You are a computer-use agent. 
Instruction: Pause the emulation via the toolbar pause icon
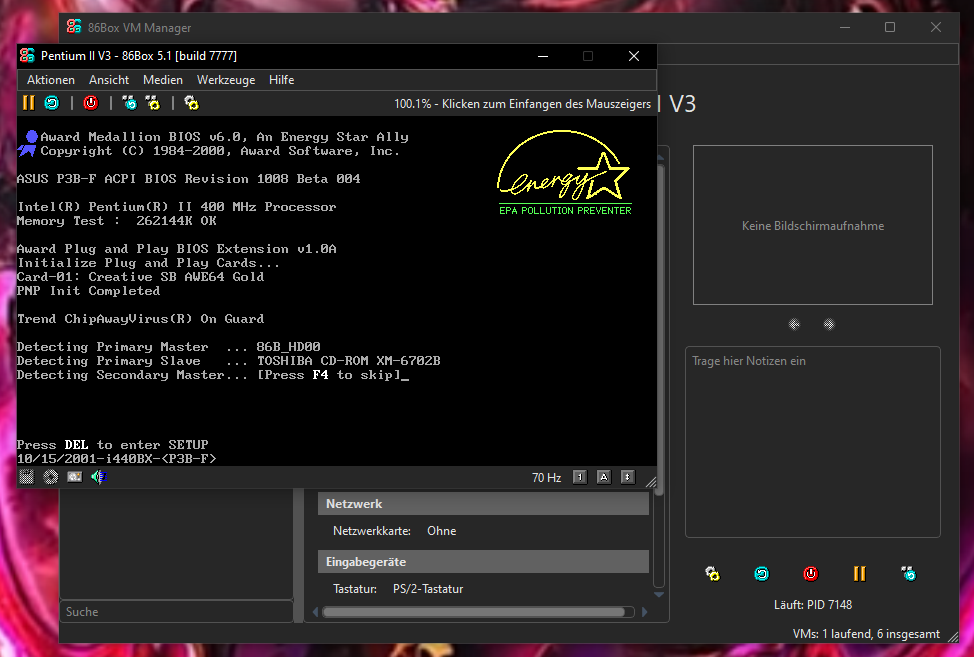(x=29, y=103)
